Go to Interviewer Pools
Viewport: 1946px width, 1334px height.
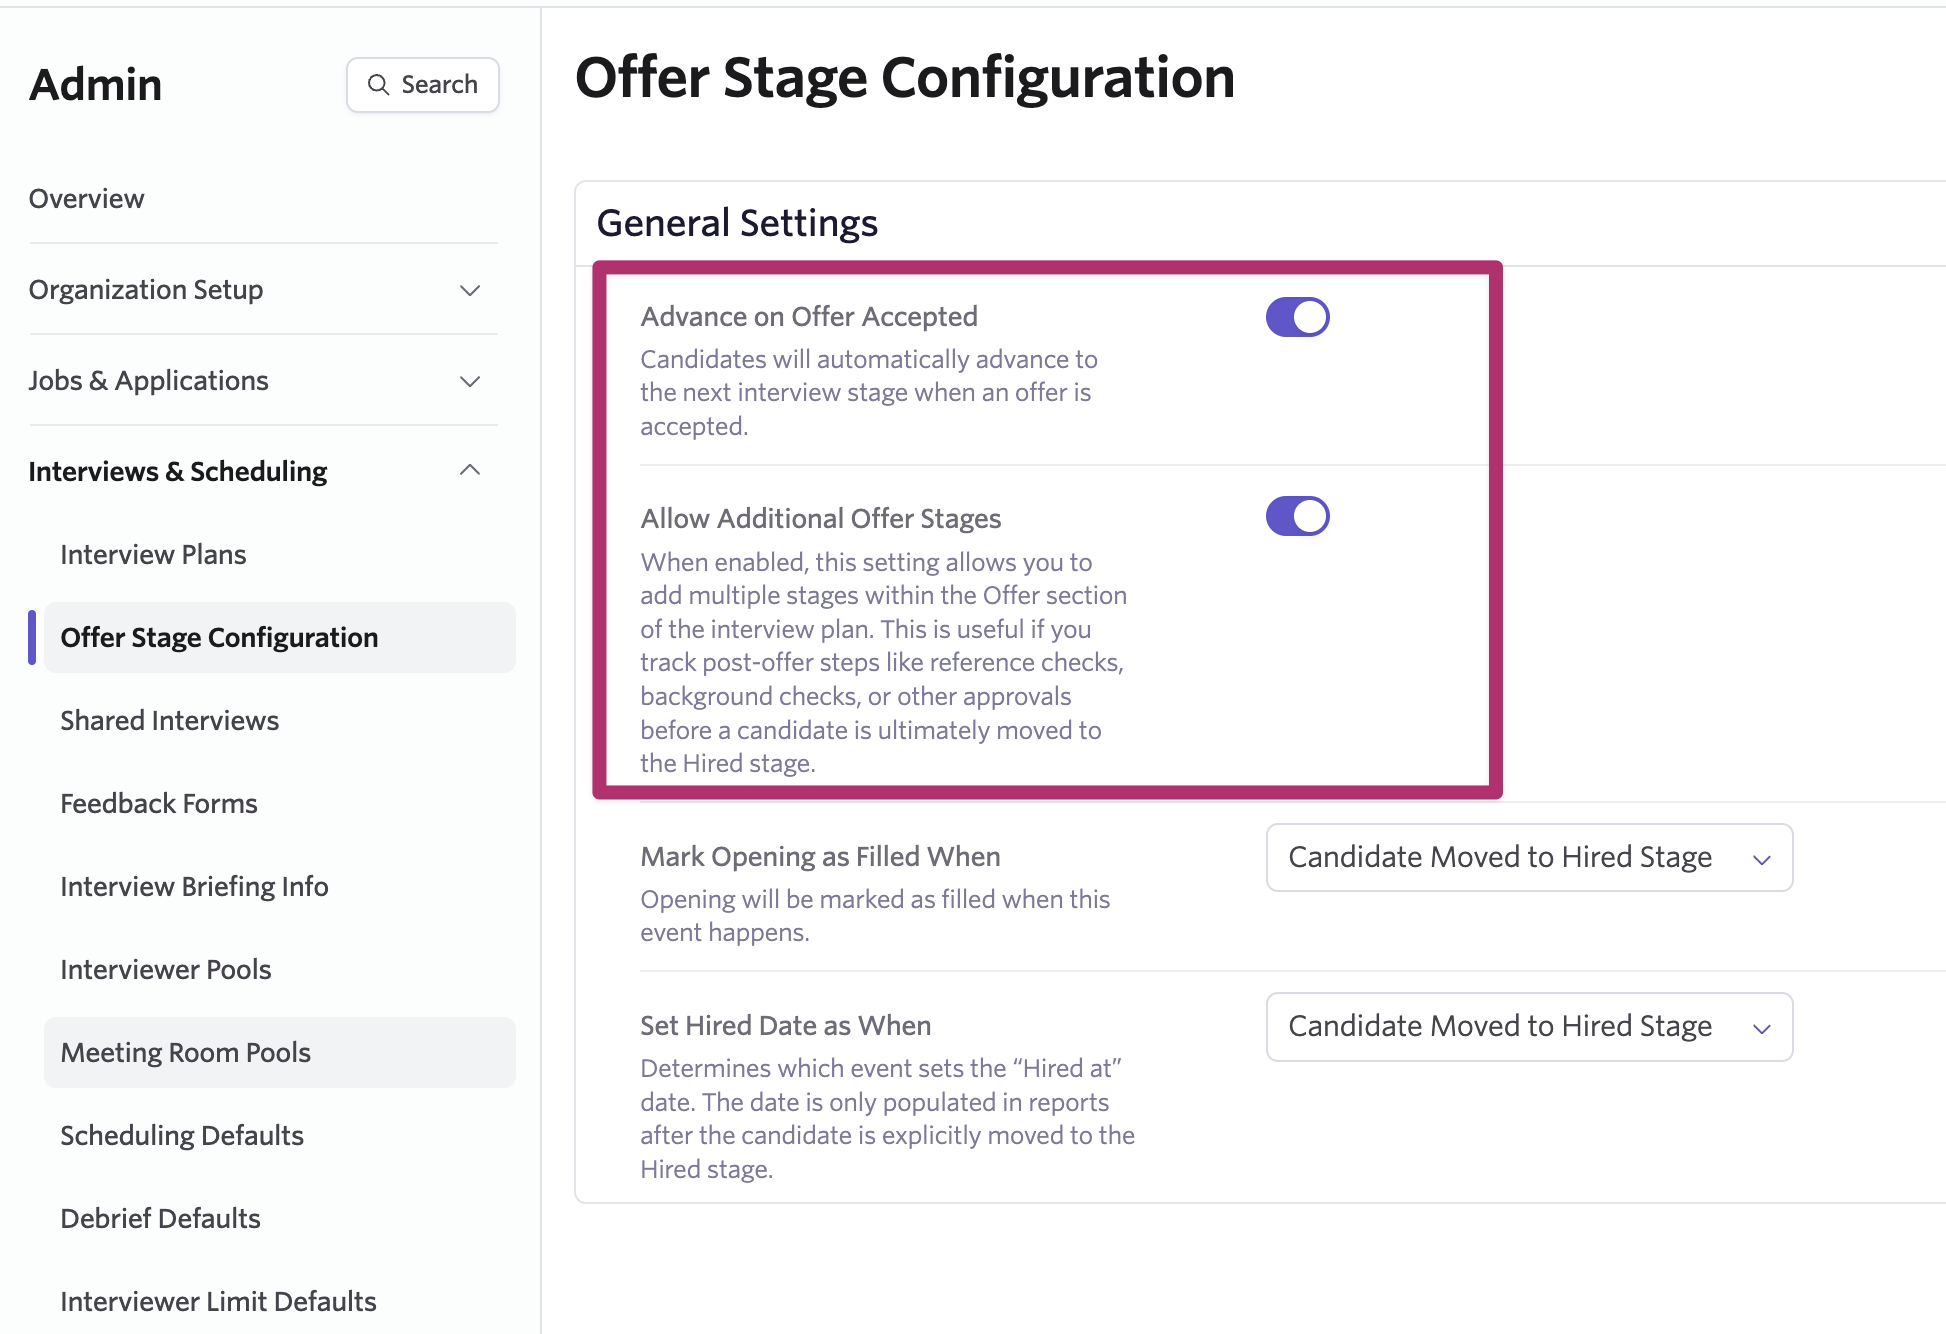pyautogui.click(x=165, y=969)
